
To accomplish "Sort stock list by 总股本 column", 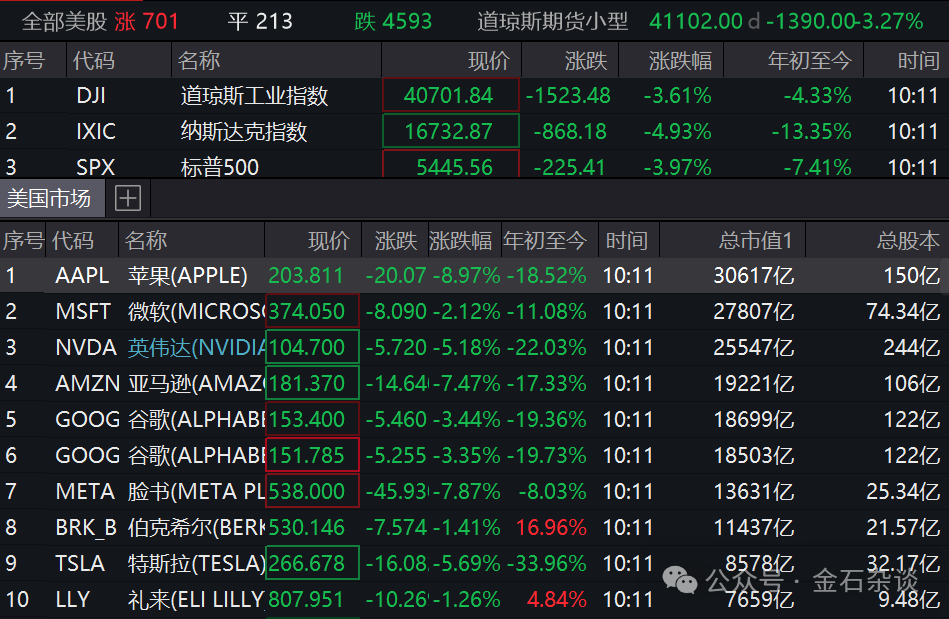I will point(907,240).
